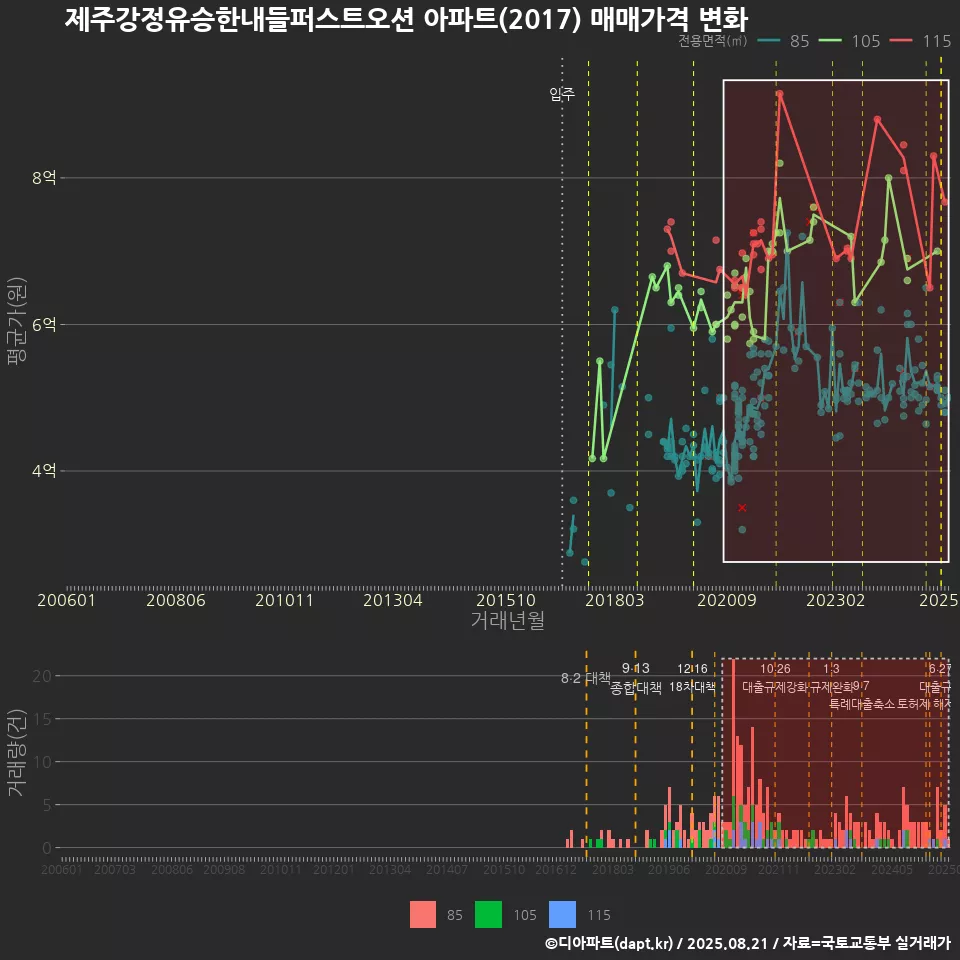Click the 200601 label on the price chart axis
Image resolution: width=960 pixels, height=960 pixels.
(x=66, y=600)
